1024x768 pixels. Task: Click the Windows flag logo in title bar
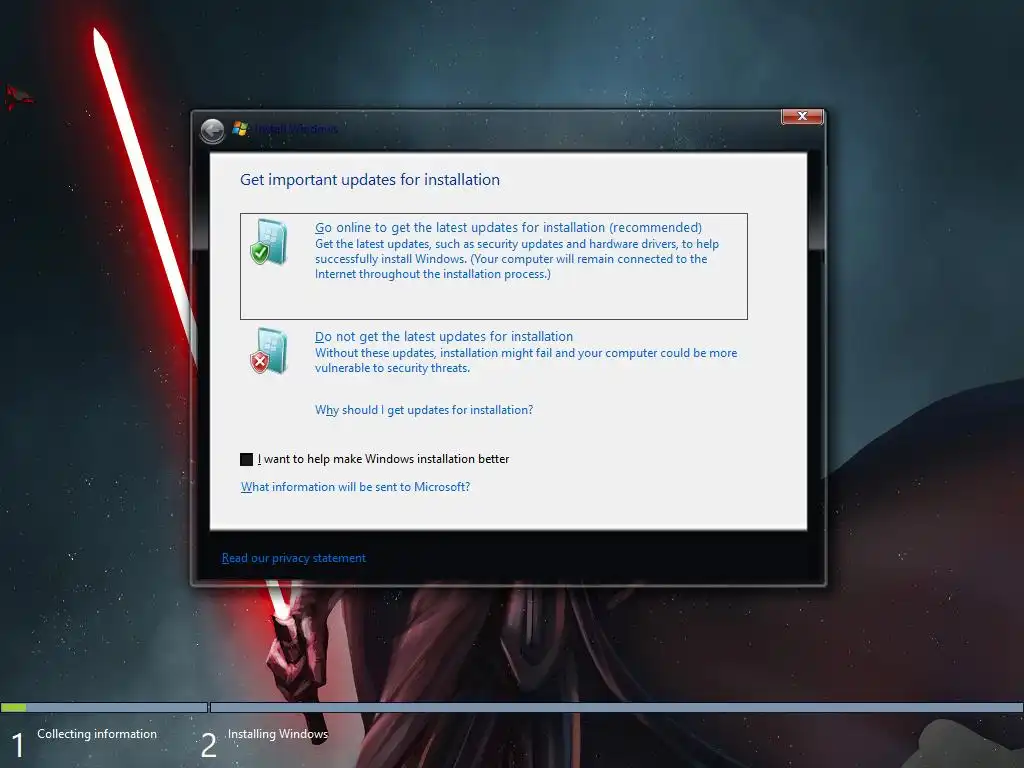(x=240, y=128)
